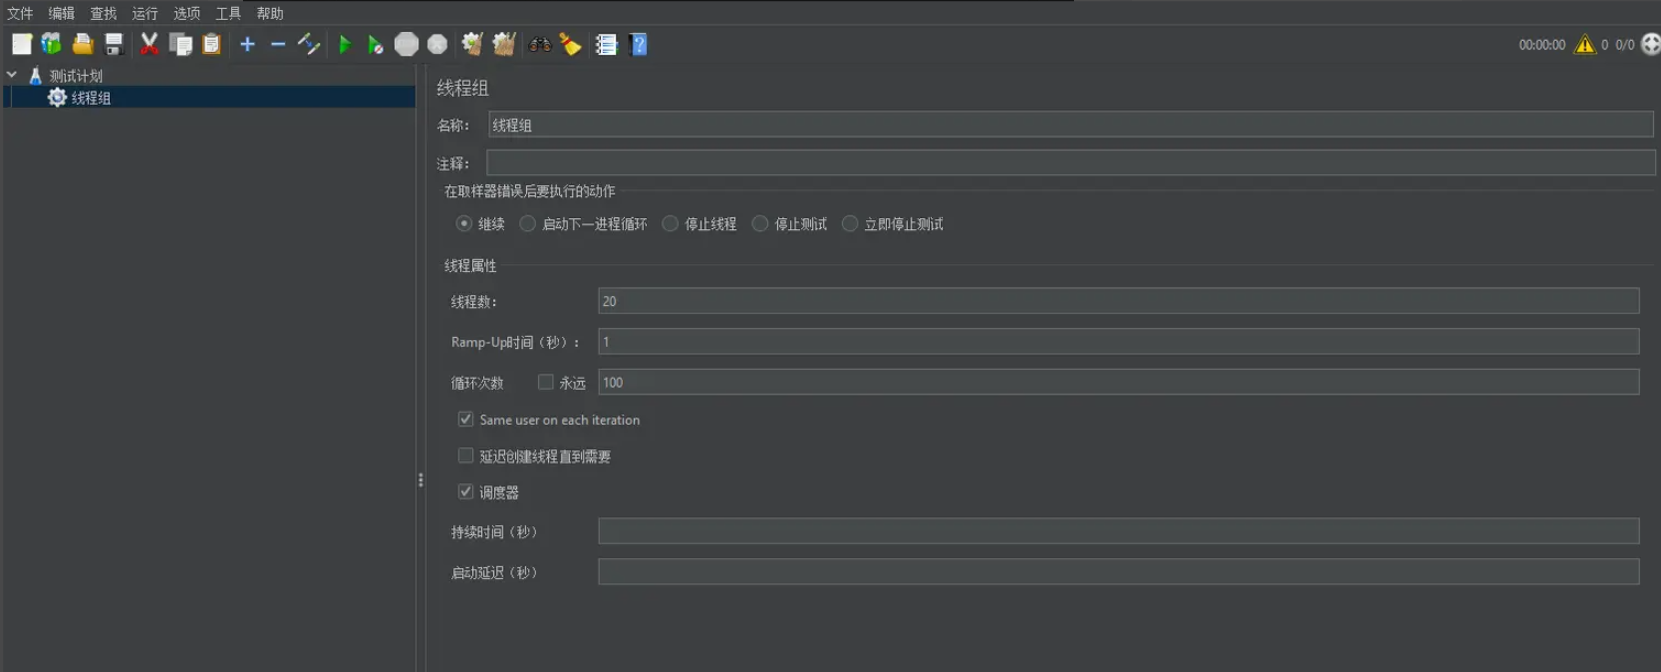The width and height of the screenshot is (1661, 672).
Task: Click the 注释 input field
Action: [x=1070, y=162]
